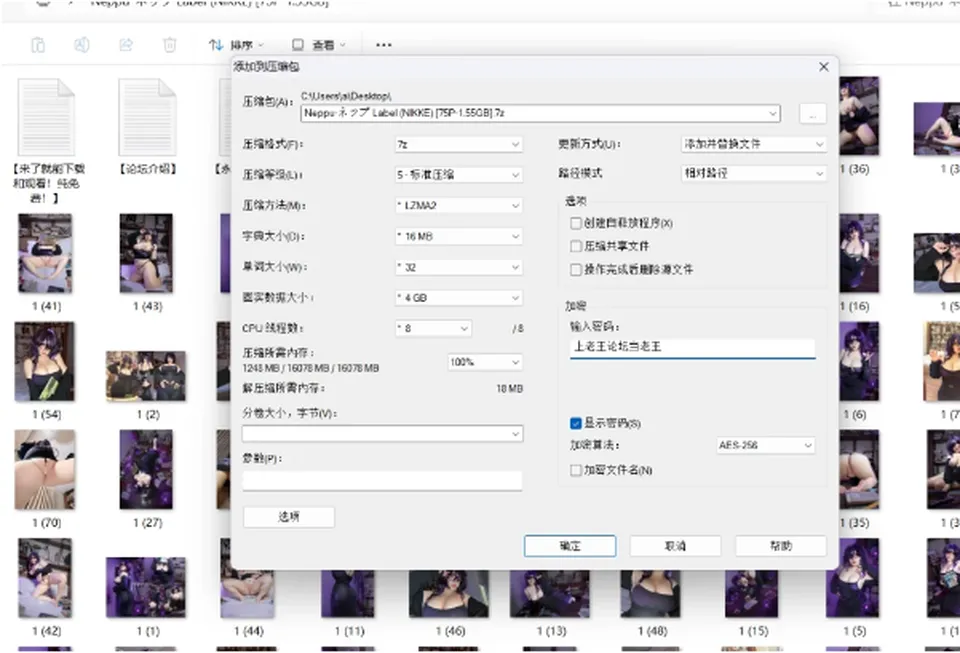This screenshot has width=960, height=653.
Task: Click the 参数 parameters input field
Action: pos(383,480)
